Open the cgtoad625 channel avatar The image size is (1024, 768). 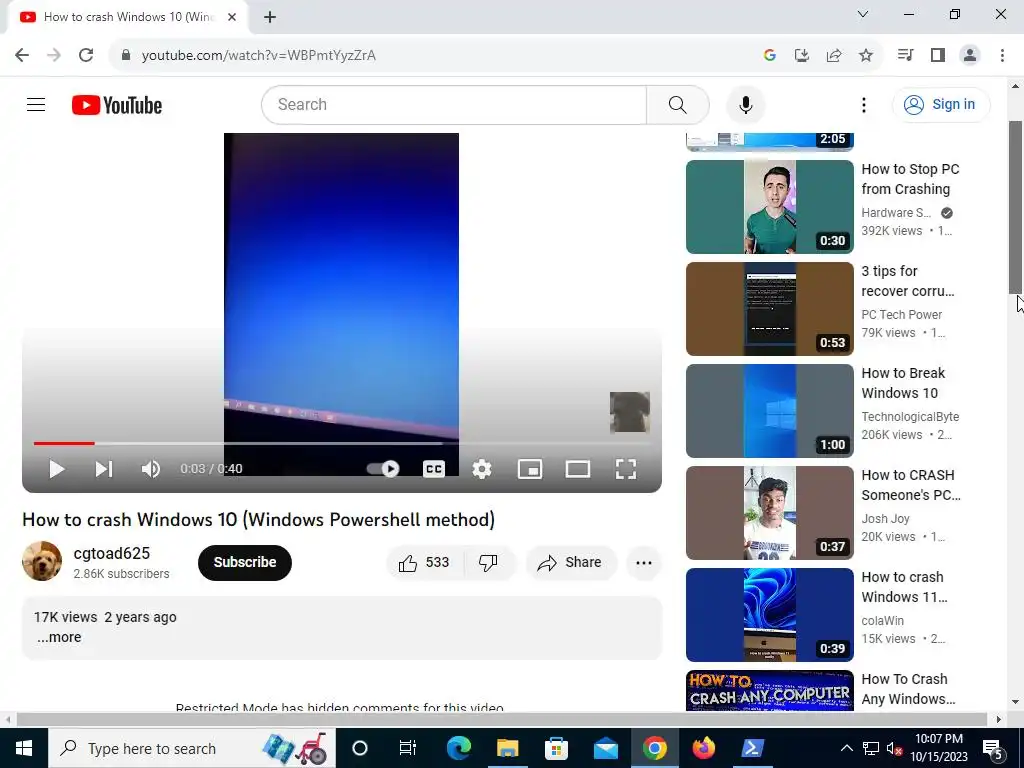click(42, 561)
